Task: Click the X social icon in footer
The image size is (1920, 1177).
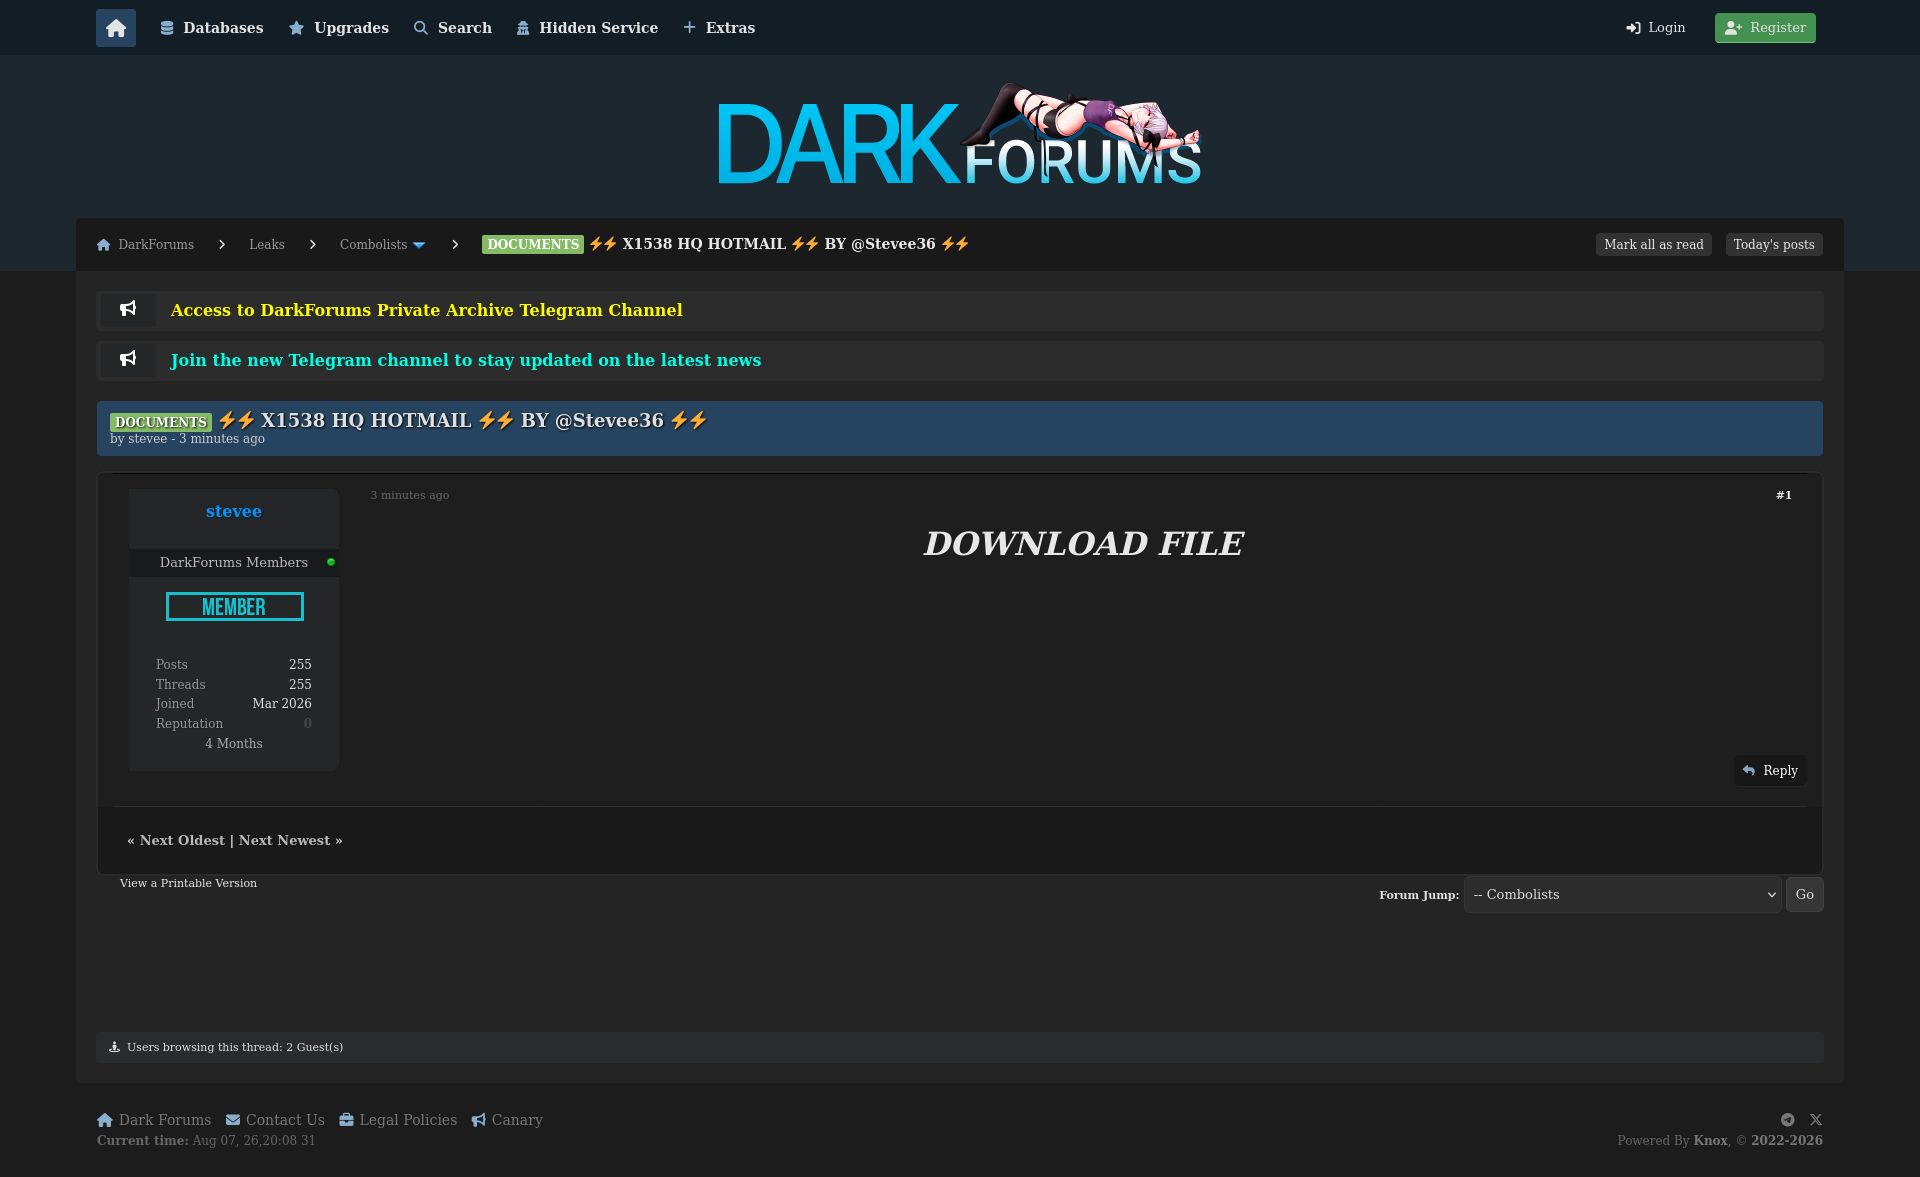Action: click(x=1816, y=1120)
